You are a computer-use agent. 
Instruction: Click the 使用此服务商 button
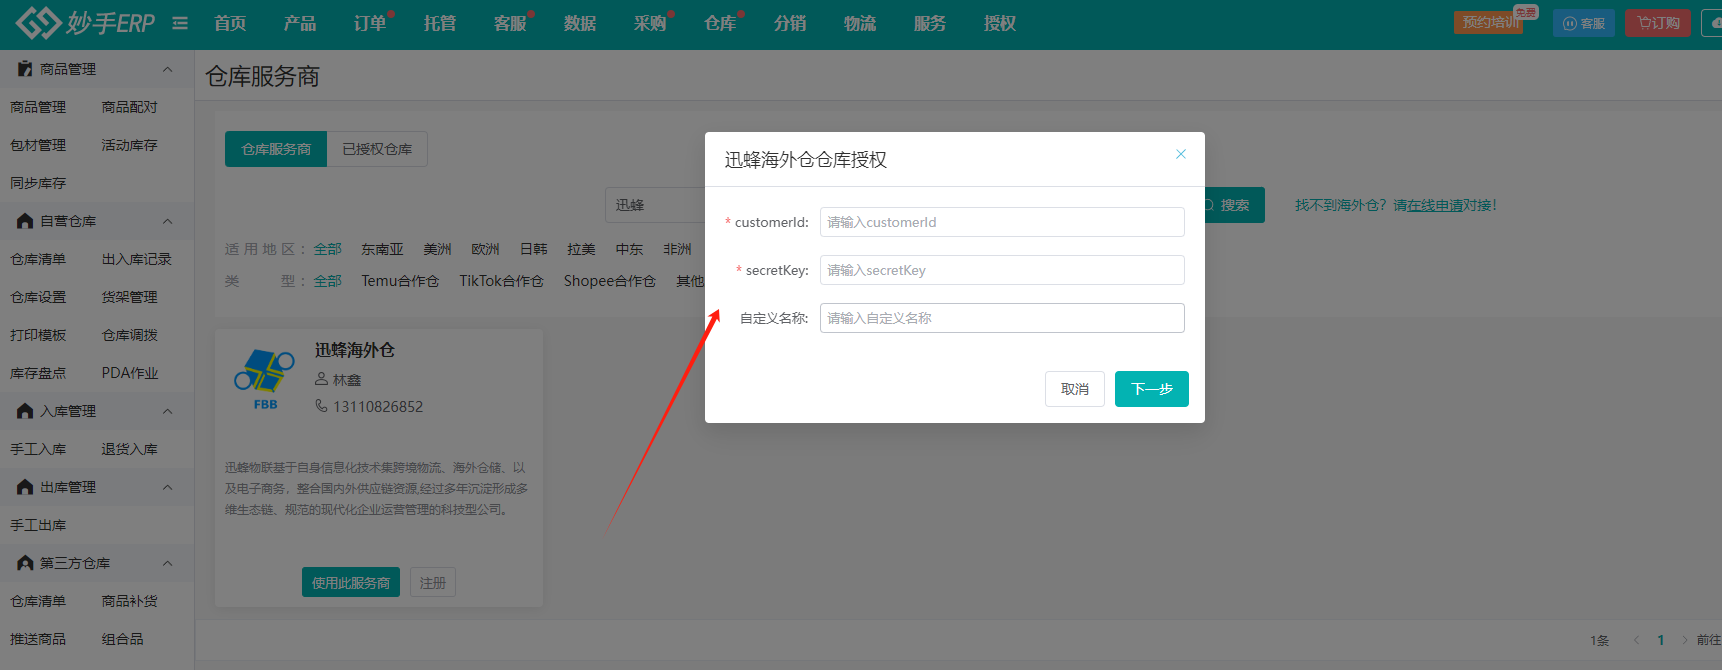click(x=351, y=582)
